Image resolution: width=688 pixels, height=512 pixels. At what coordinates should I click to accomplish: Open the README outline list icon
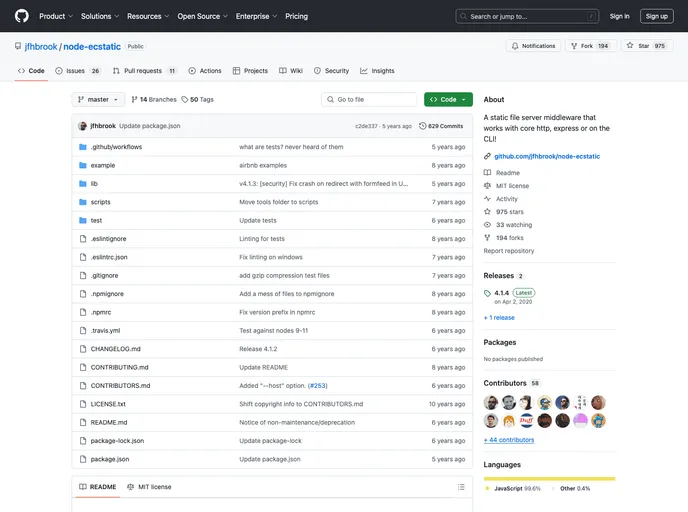coord(461,487)
